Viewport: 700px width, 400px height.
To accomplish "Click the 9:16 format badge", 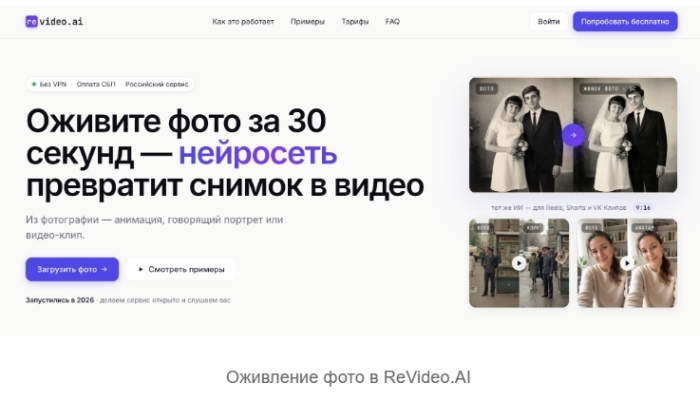I will click(643, 208).
